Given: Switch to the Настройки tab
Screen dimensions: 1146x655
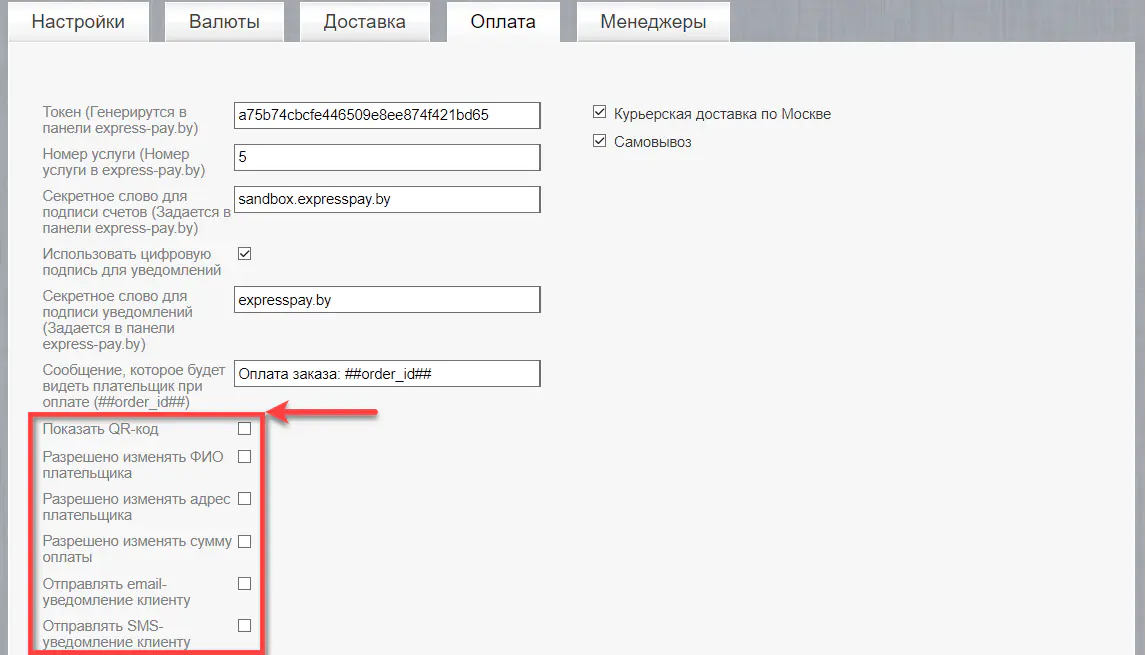Looking at the screenshot, I should (x=78, y=20).
